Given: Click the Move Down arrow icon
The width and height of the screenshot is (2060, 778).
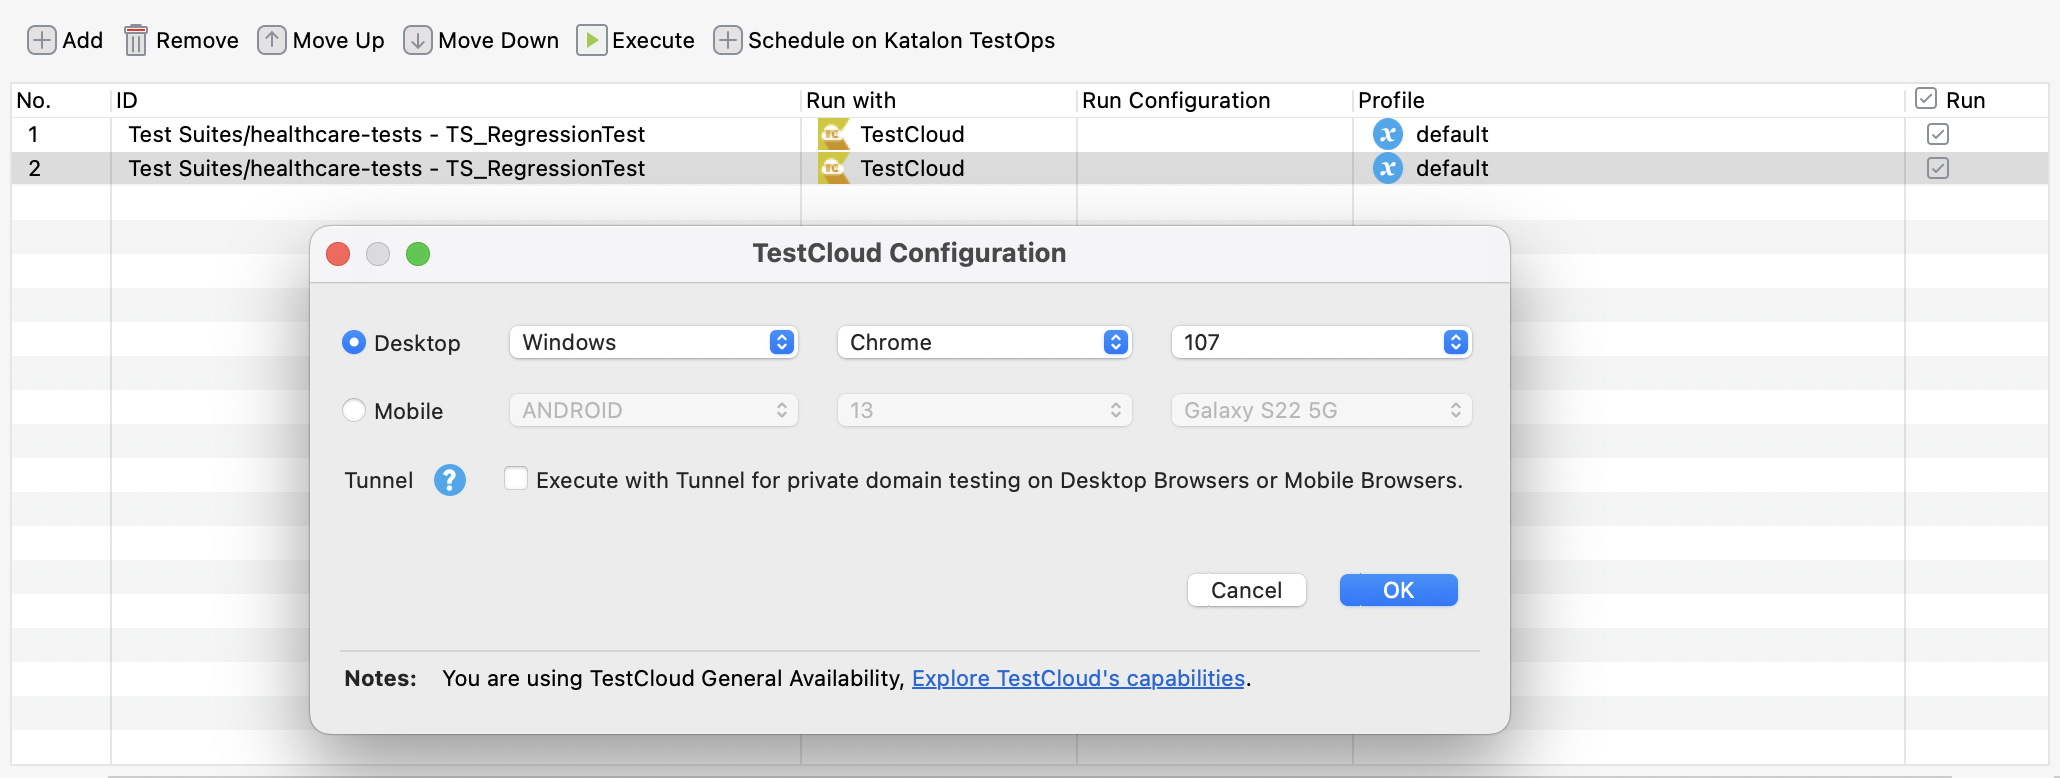Looking at the screenshot, I should point(418,40).
